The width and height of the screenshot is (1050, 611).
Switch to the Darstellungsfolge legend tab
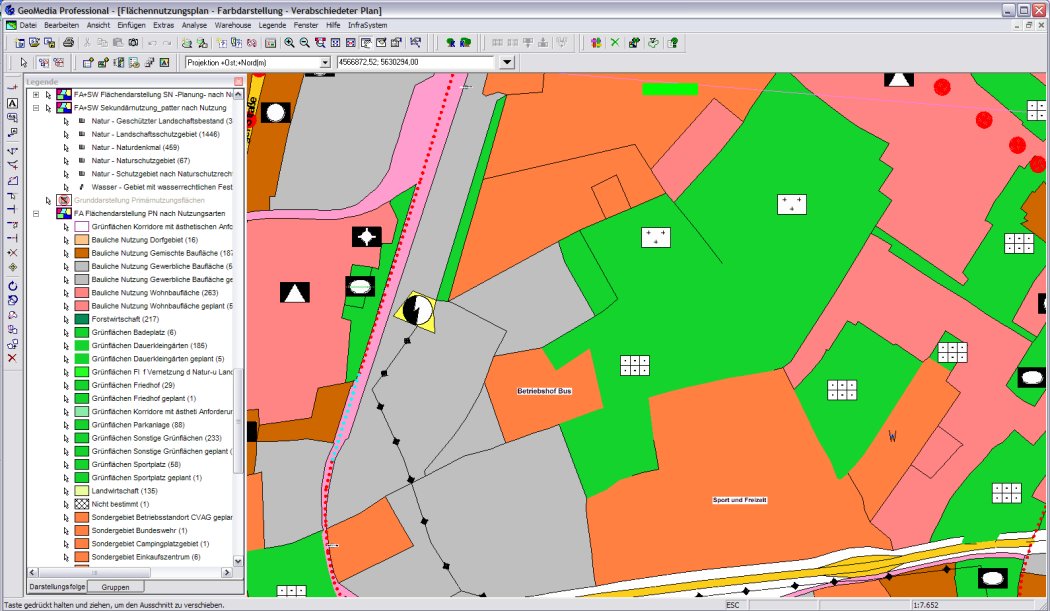click(x=56, y=587)
